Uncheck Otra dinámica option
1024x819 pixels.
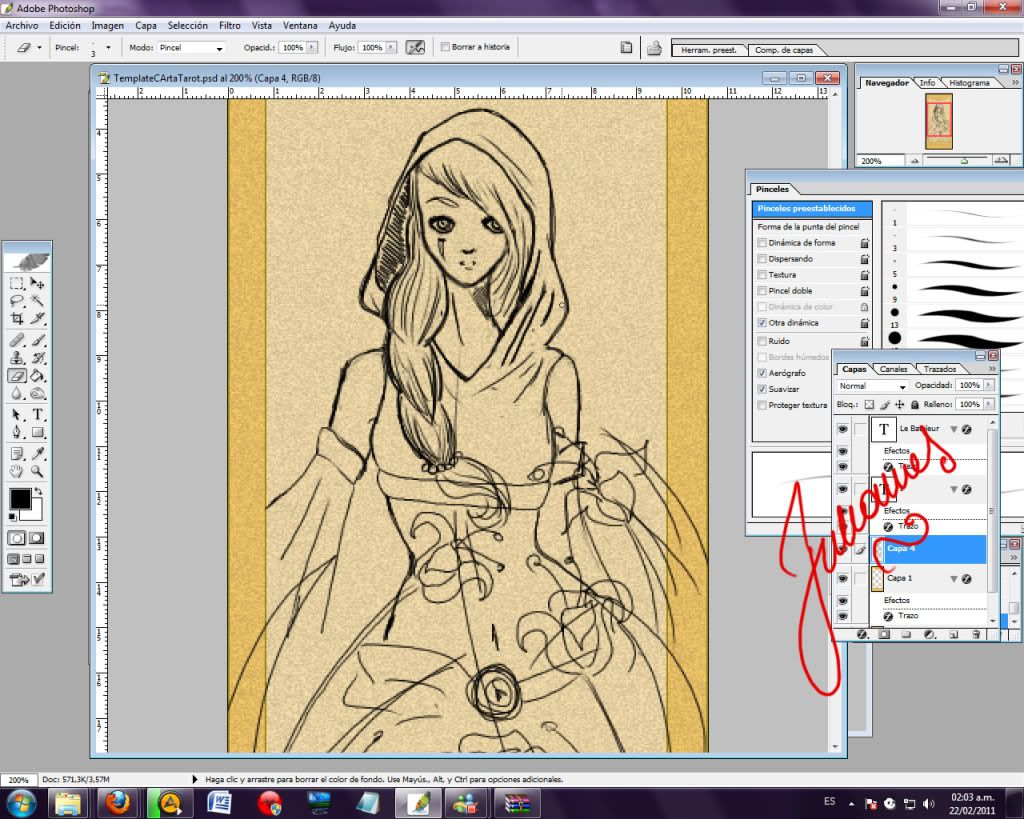[x=761, y=323]
